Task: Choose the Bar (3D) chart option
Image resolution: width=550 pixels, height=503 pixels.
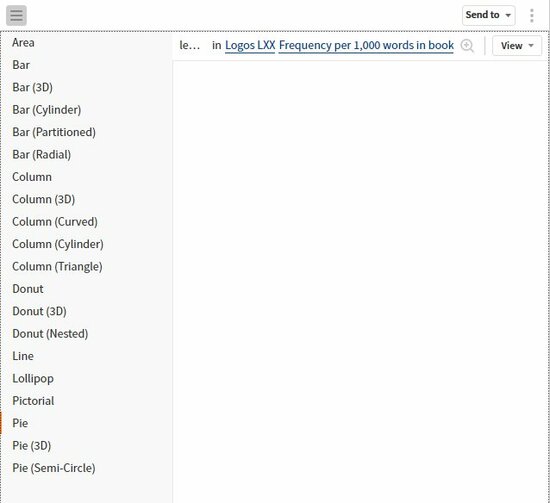Action: 32,87
